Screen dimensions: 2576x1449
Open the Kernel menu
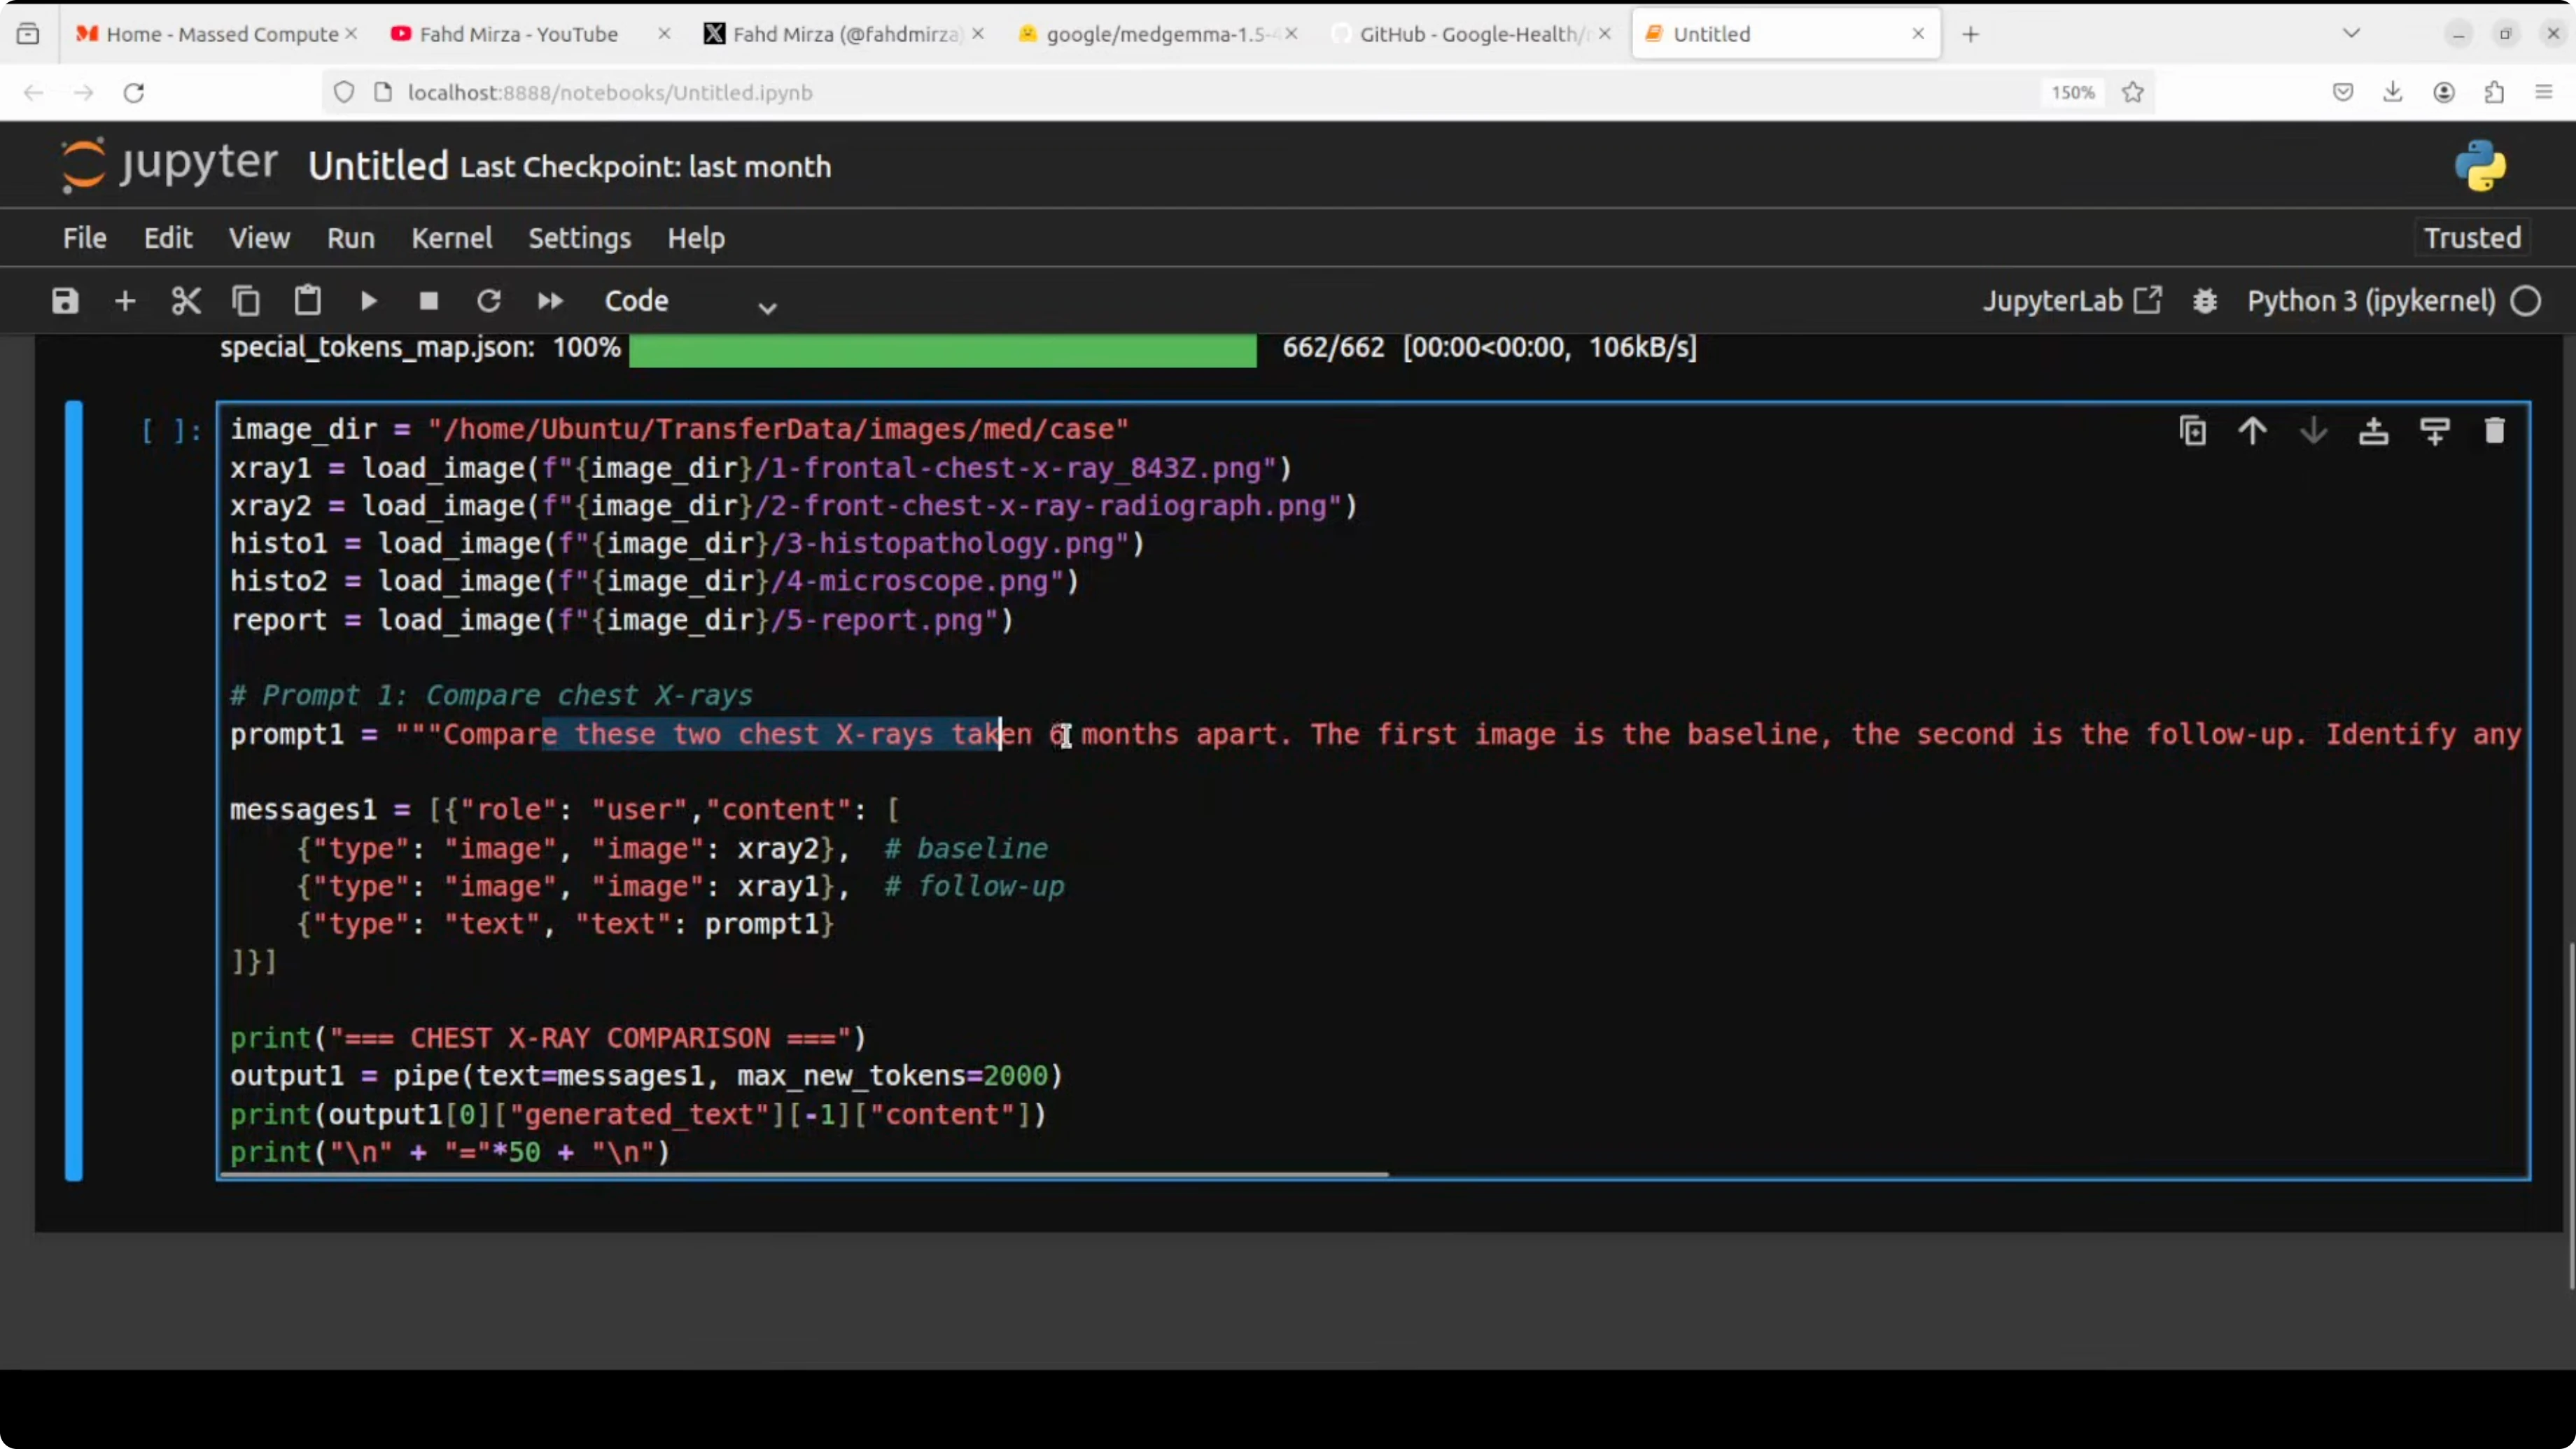452,238
